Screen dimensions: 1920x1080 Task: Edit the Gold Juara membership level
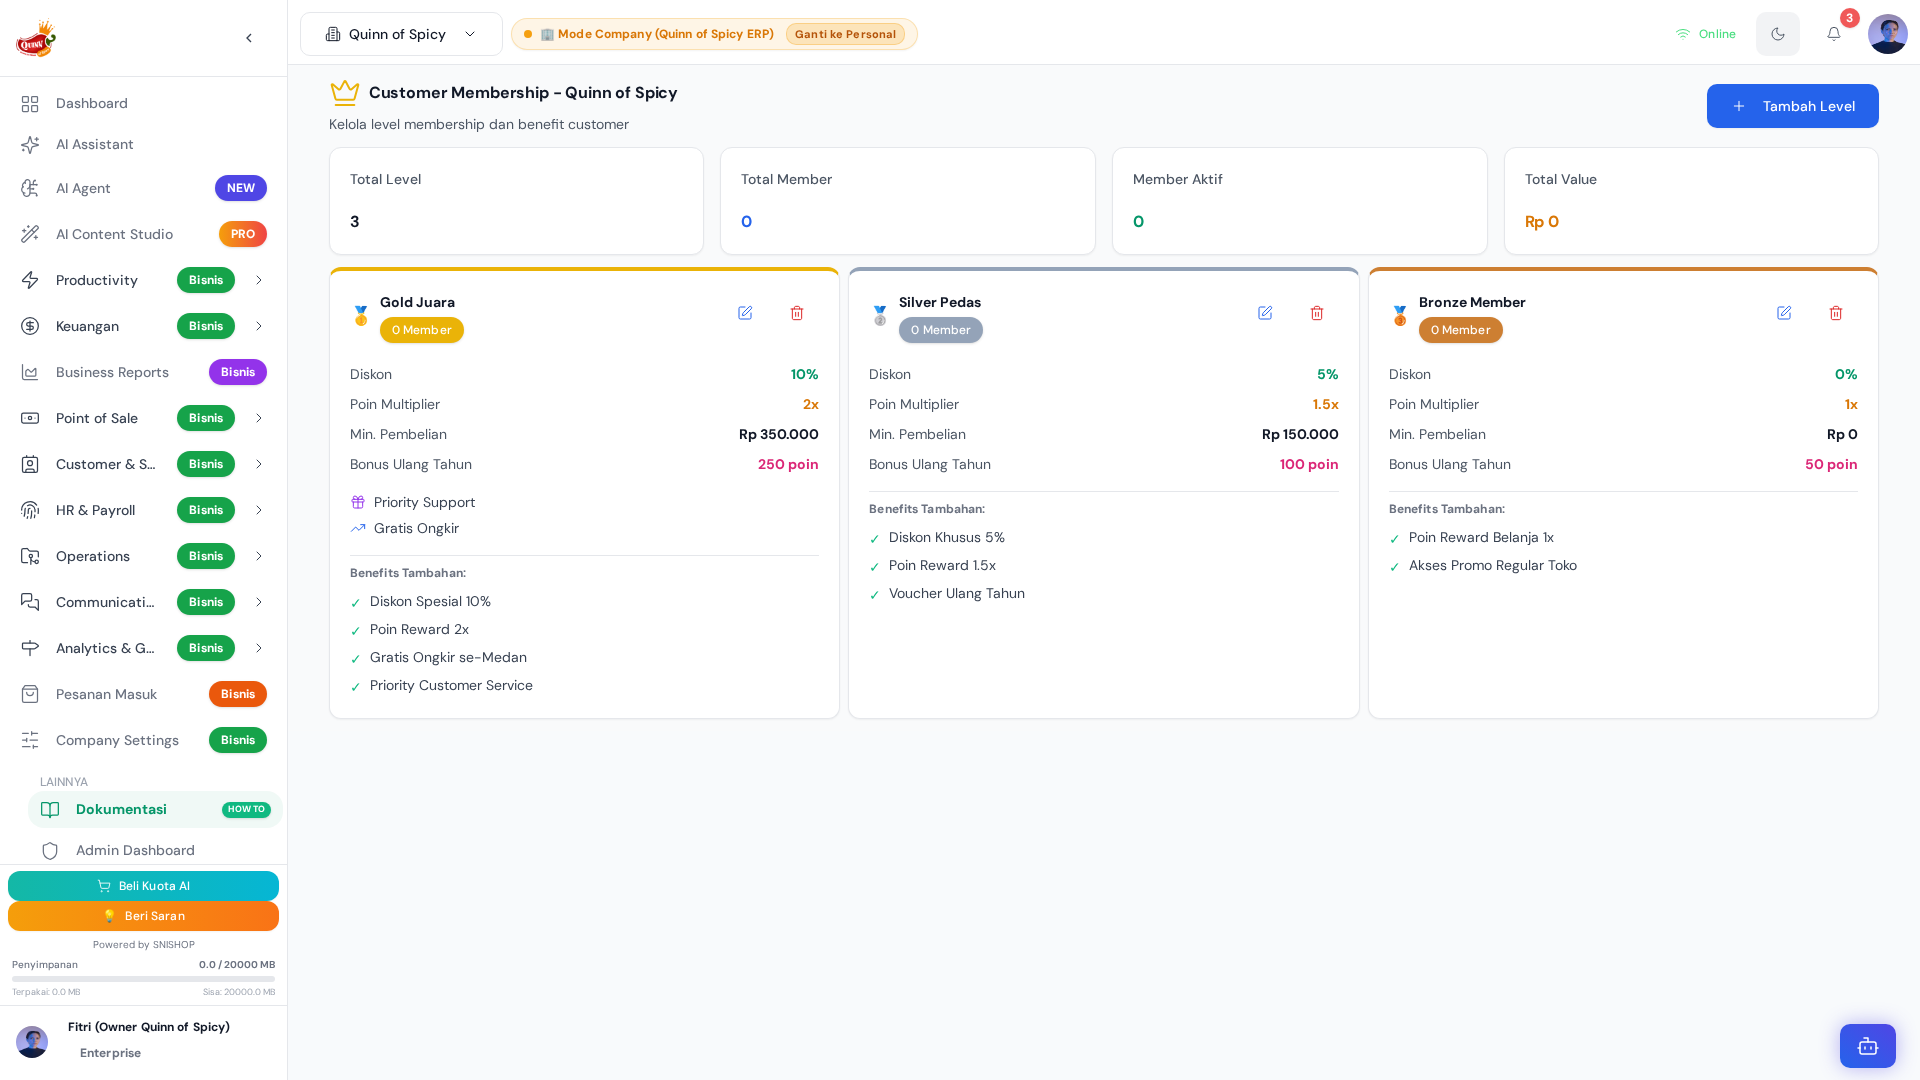point(745,313)
